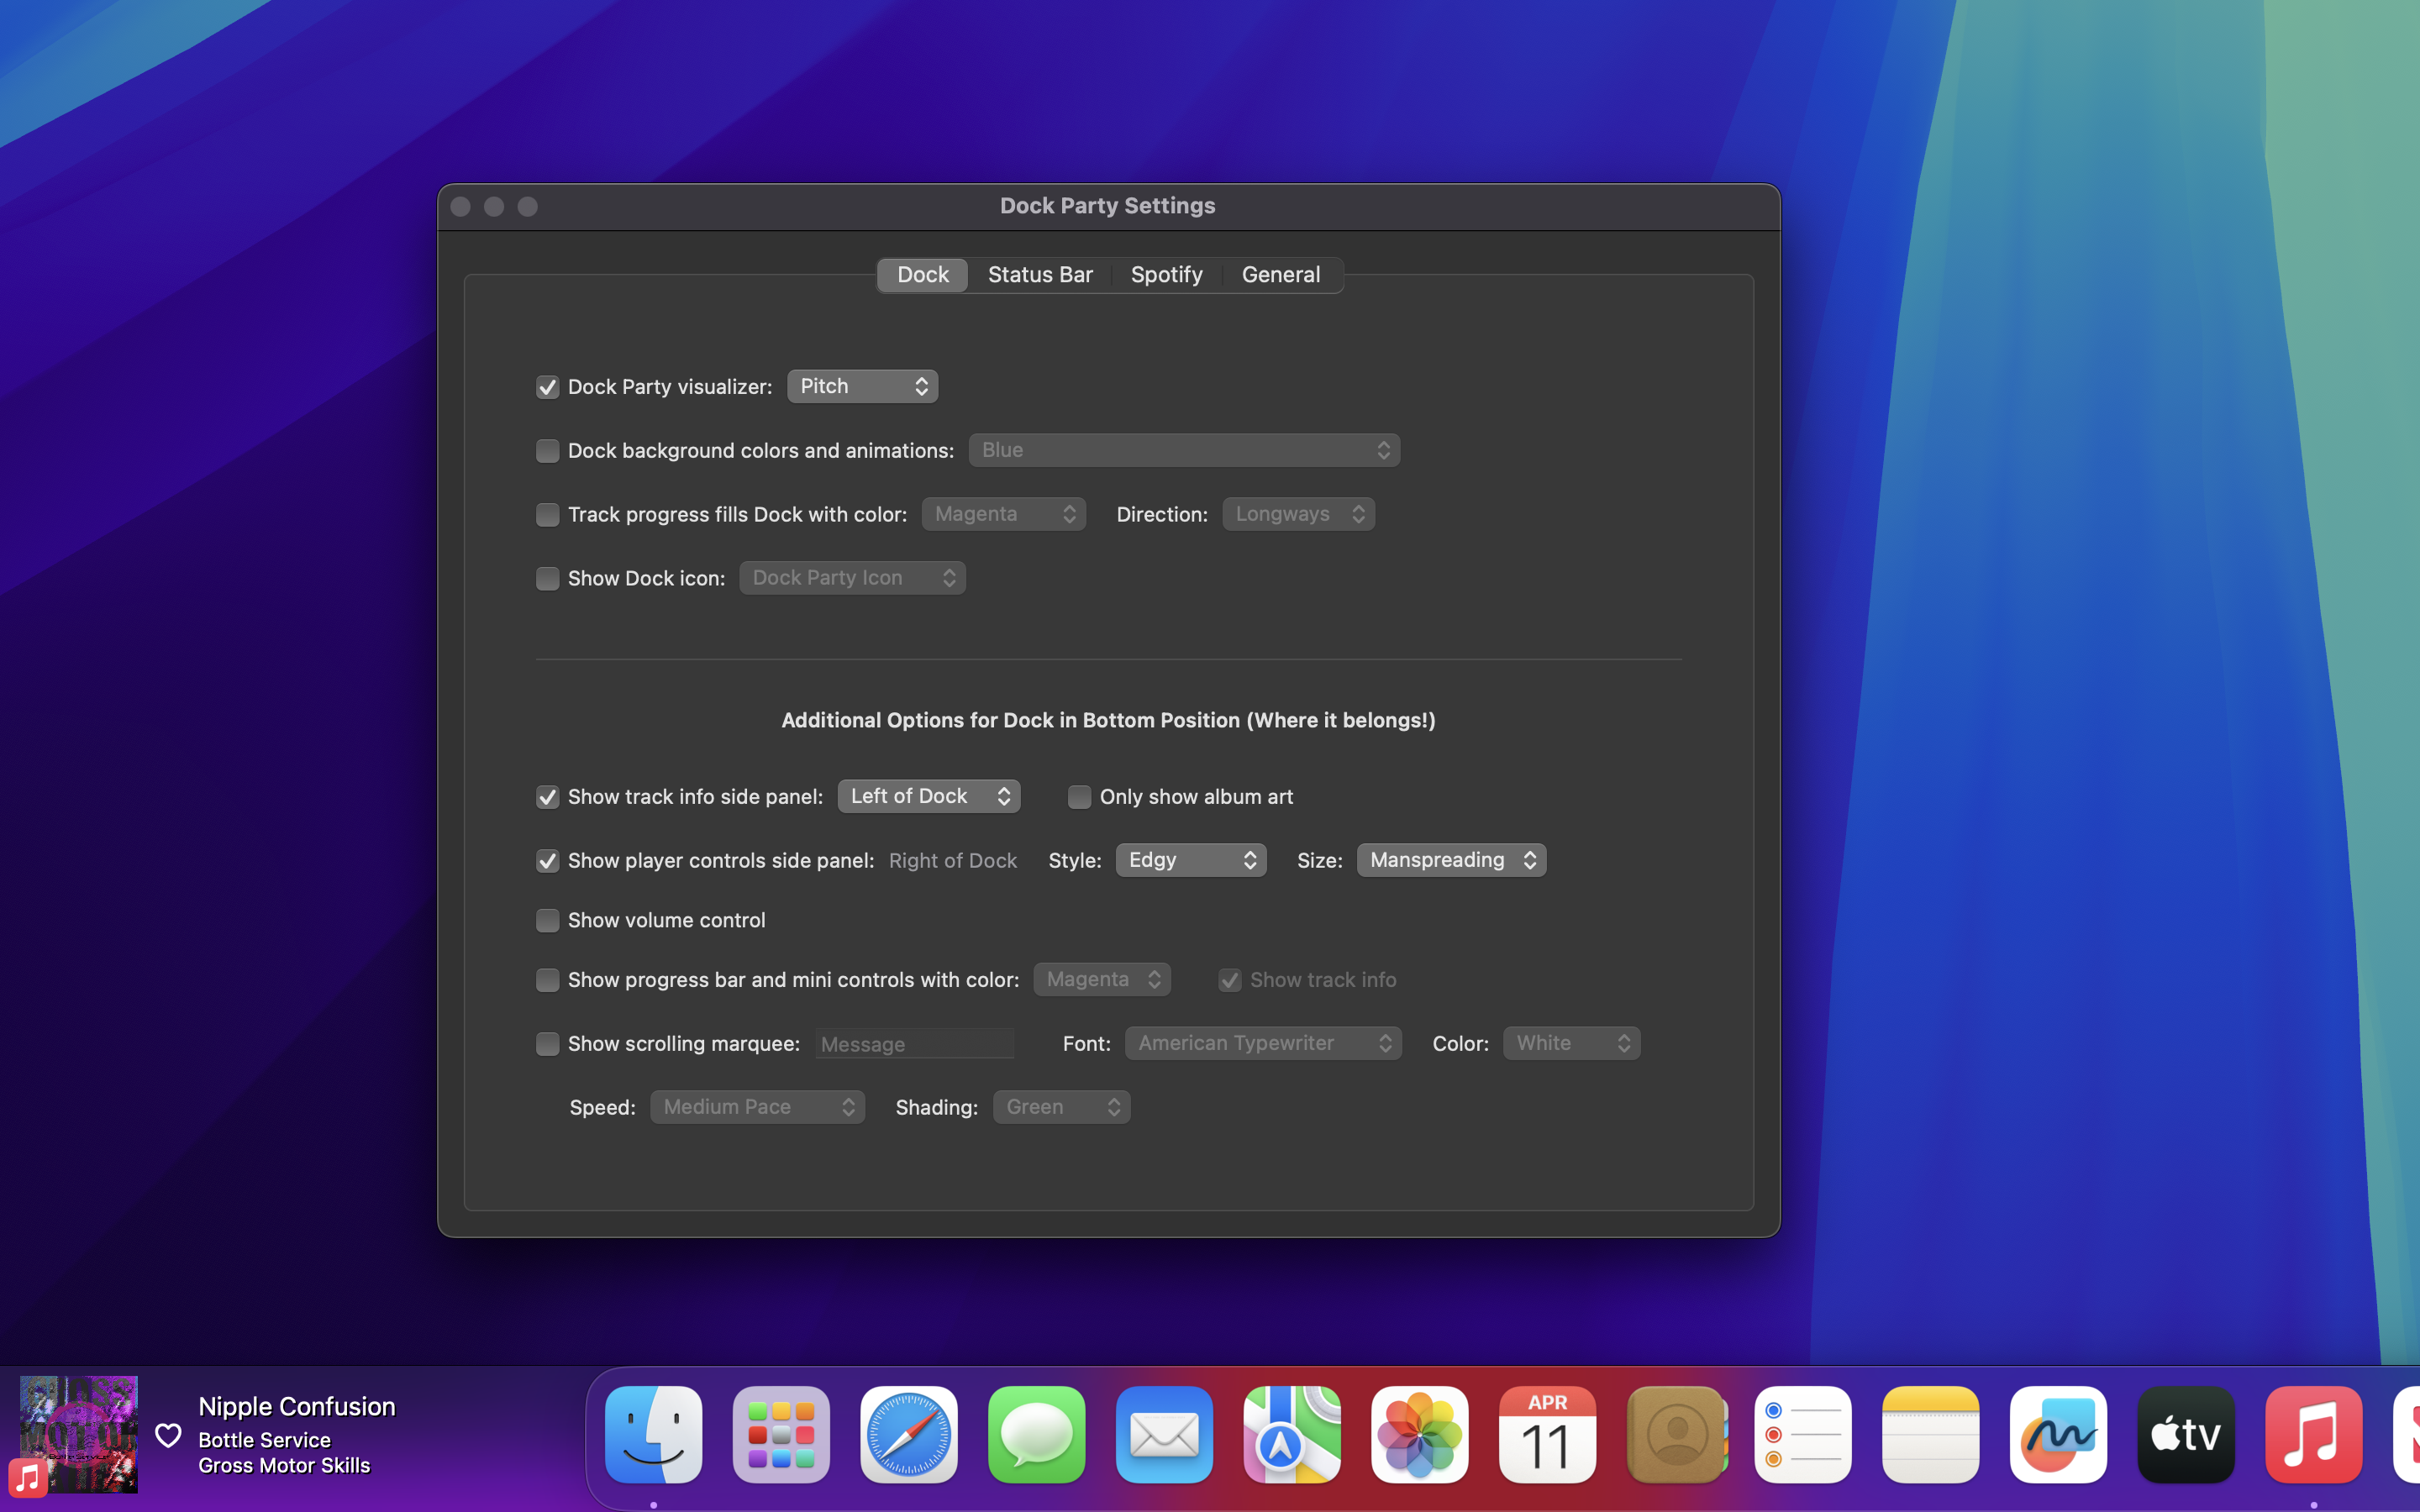Open Safari from the Dock
This screenshot has width=2420, height=1512.
[908, 1434]
